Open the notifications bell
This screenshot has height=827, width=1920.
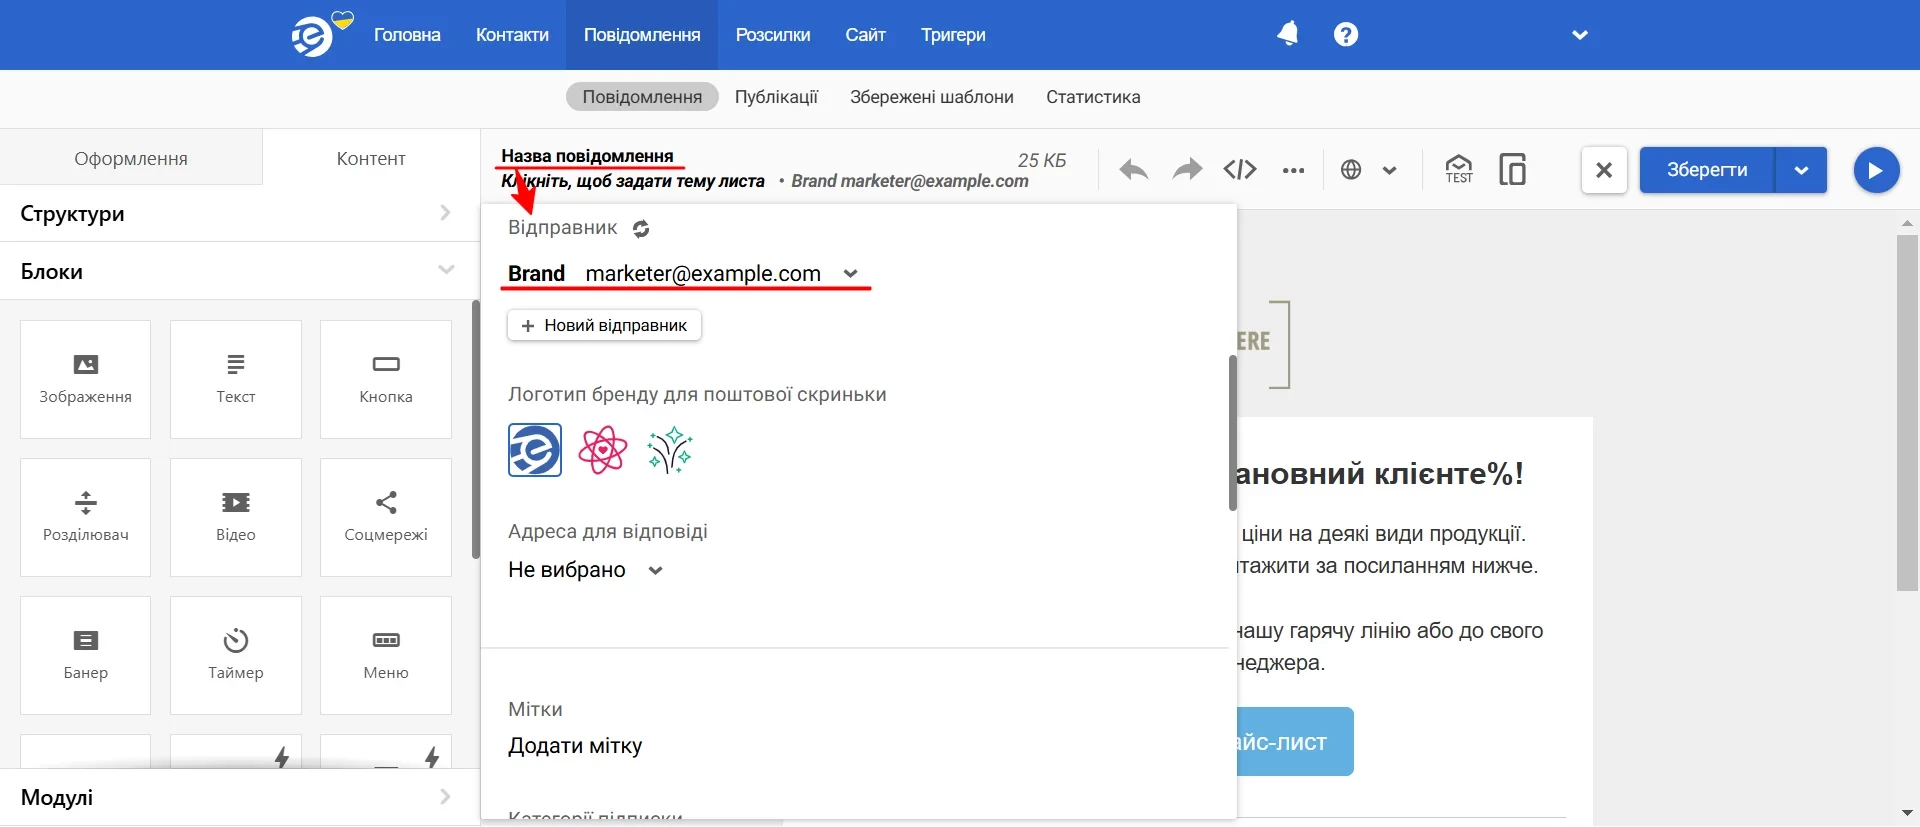click(1288, 34)
